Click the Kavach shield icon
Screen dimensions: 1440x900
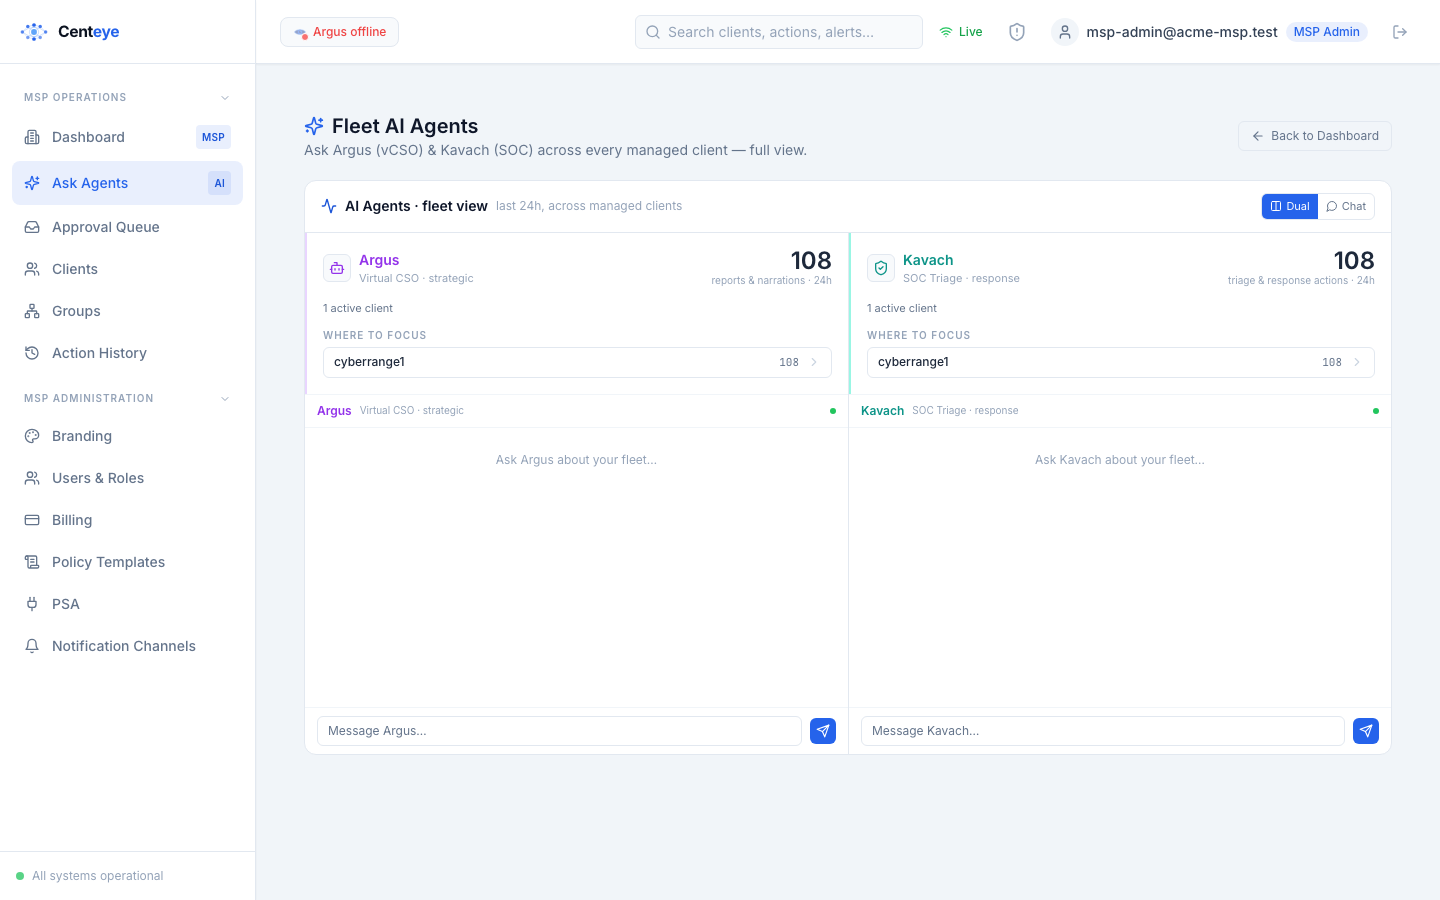point(881,268)
